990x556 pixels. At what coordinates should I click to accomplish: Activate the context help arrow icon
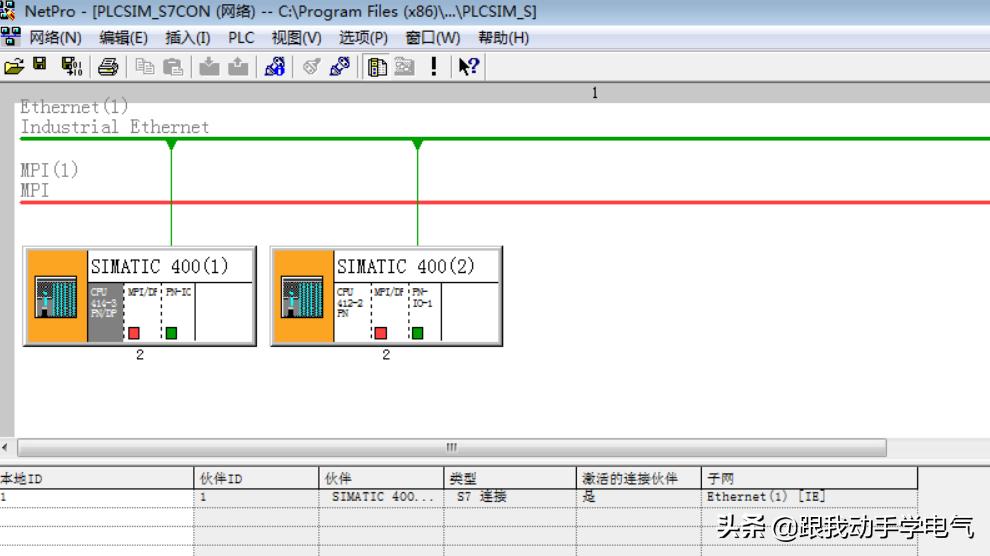click(x=468, y=66)
